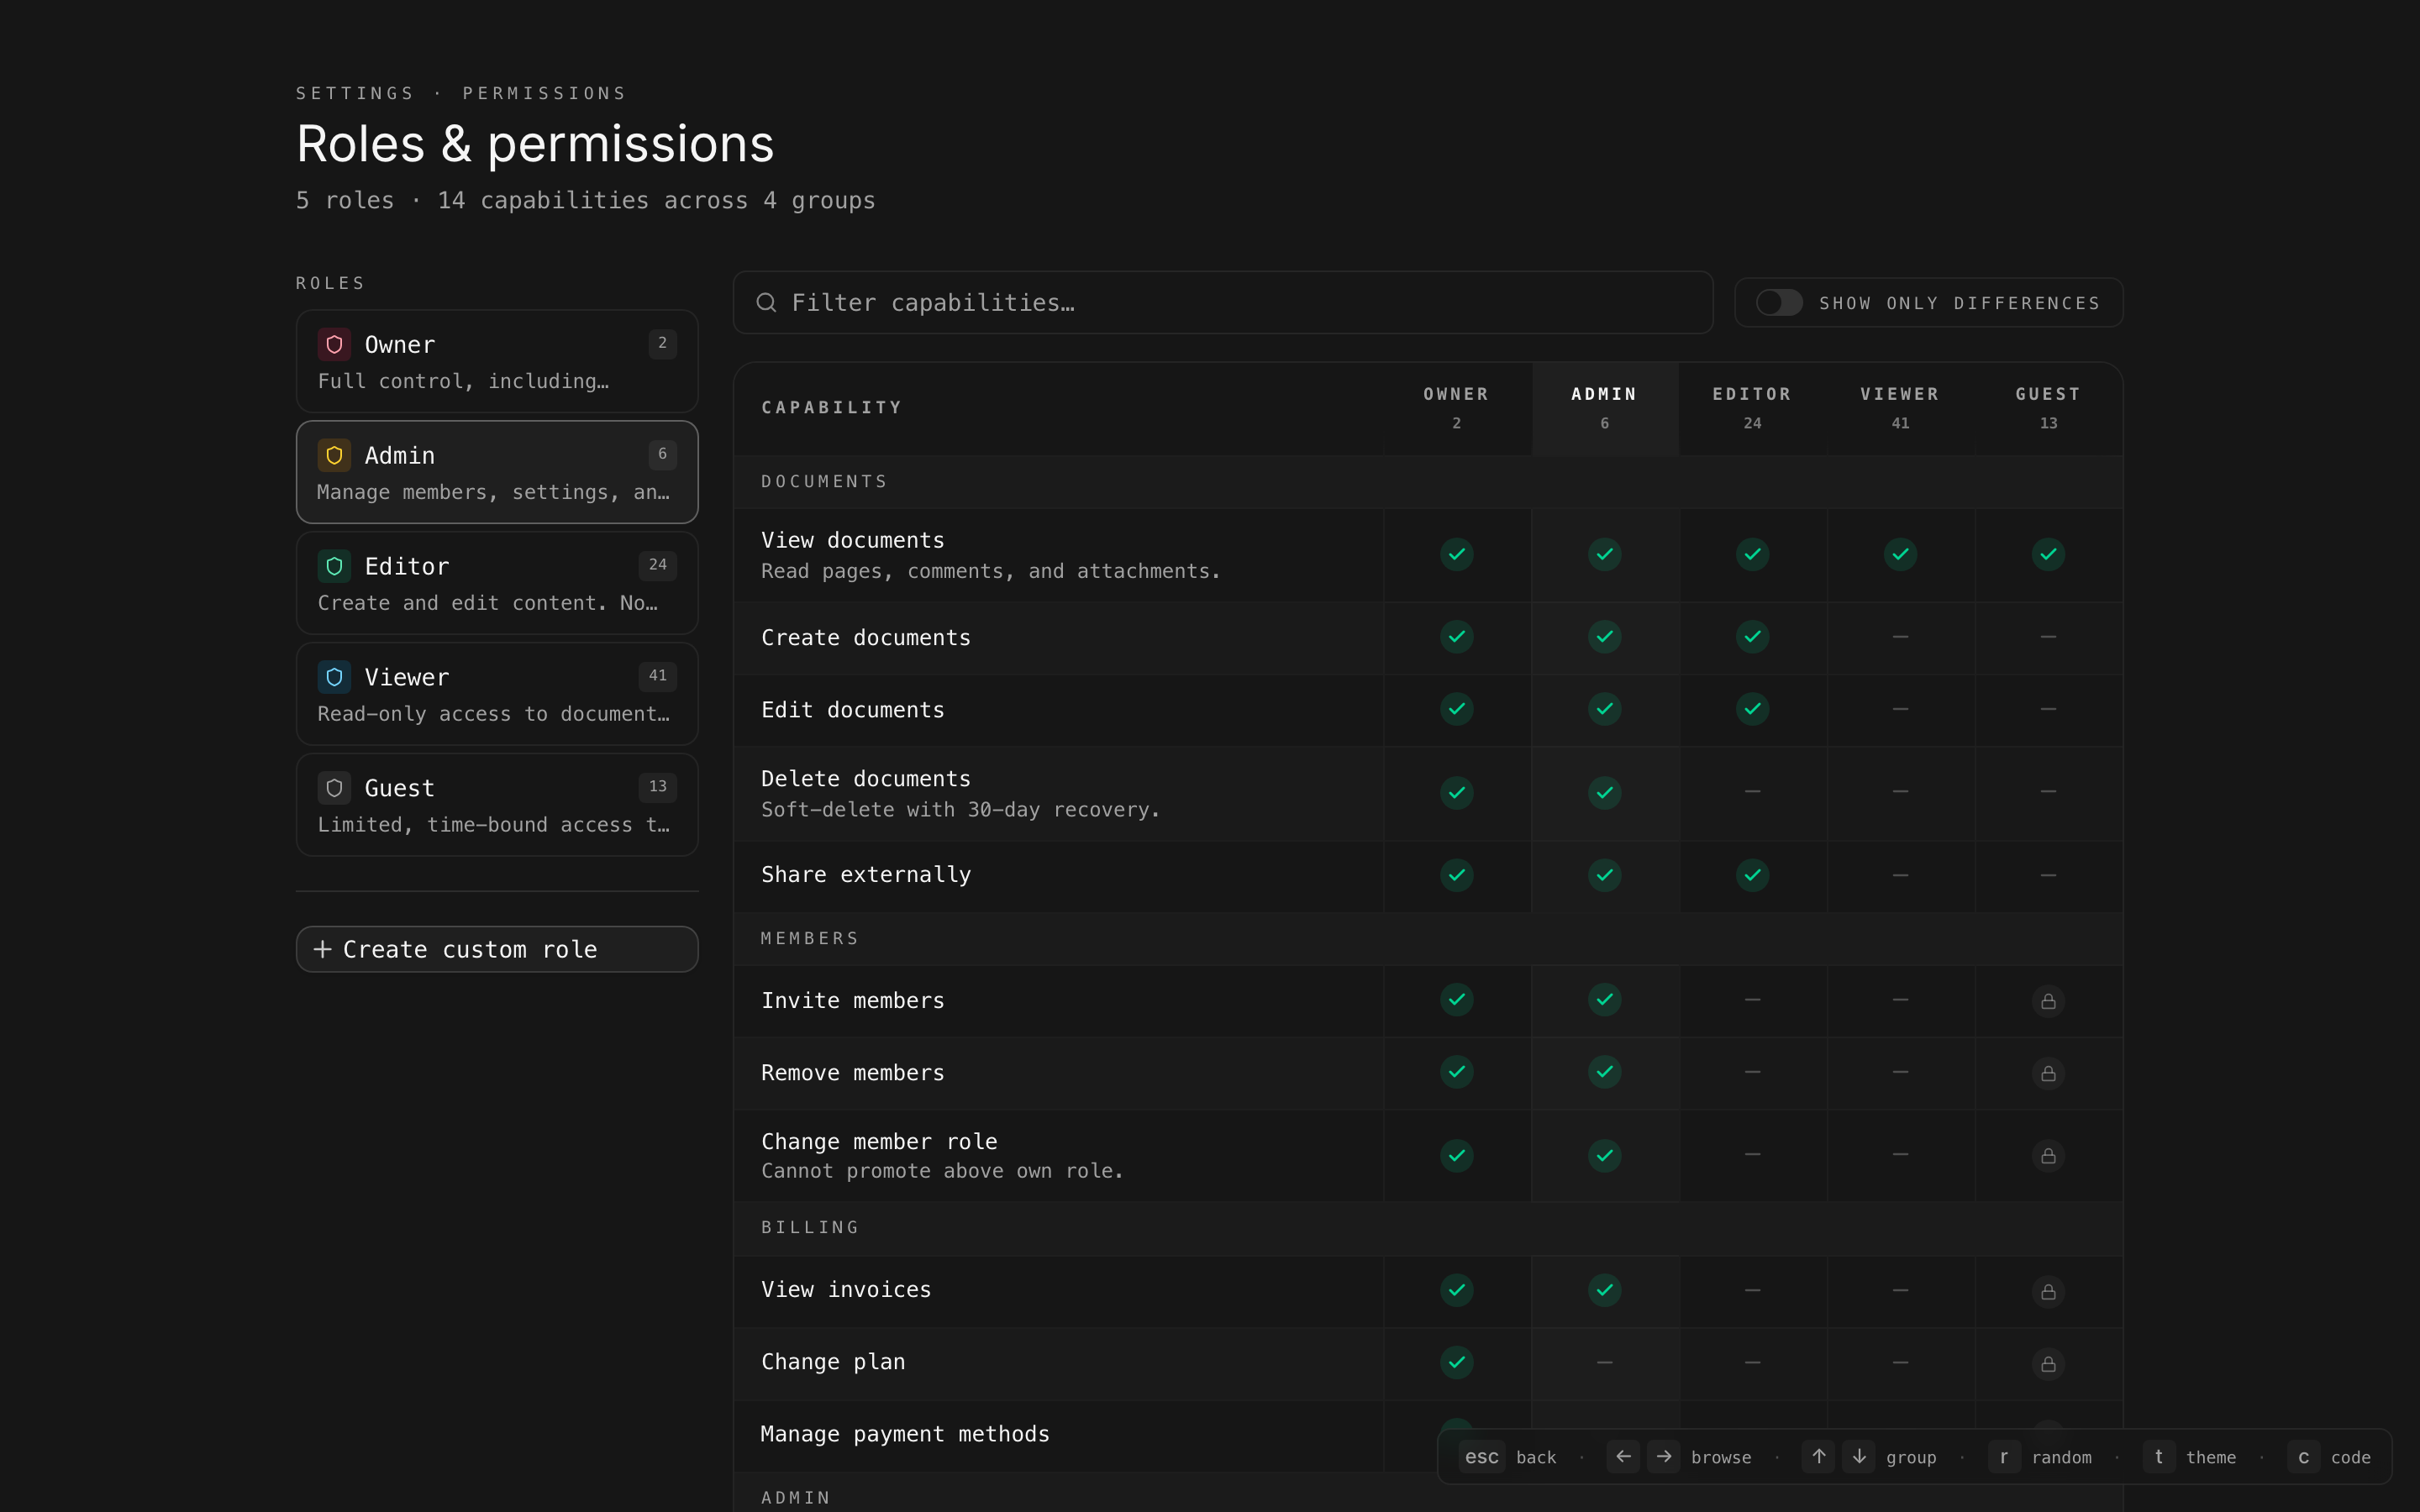Collapse the Billing group header
Image resolution: width=2420 pixels, height=1512 pixels.
pos(809,1227)
